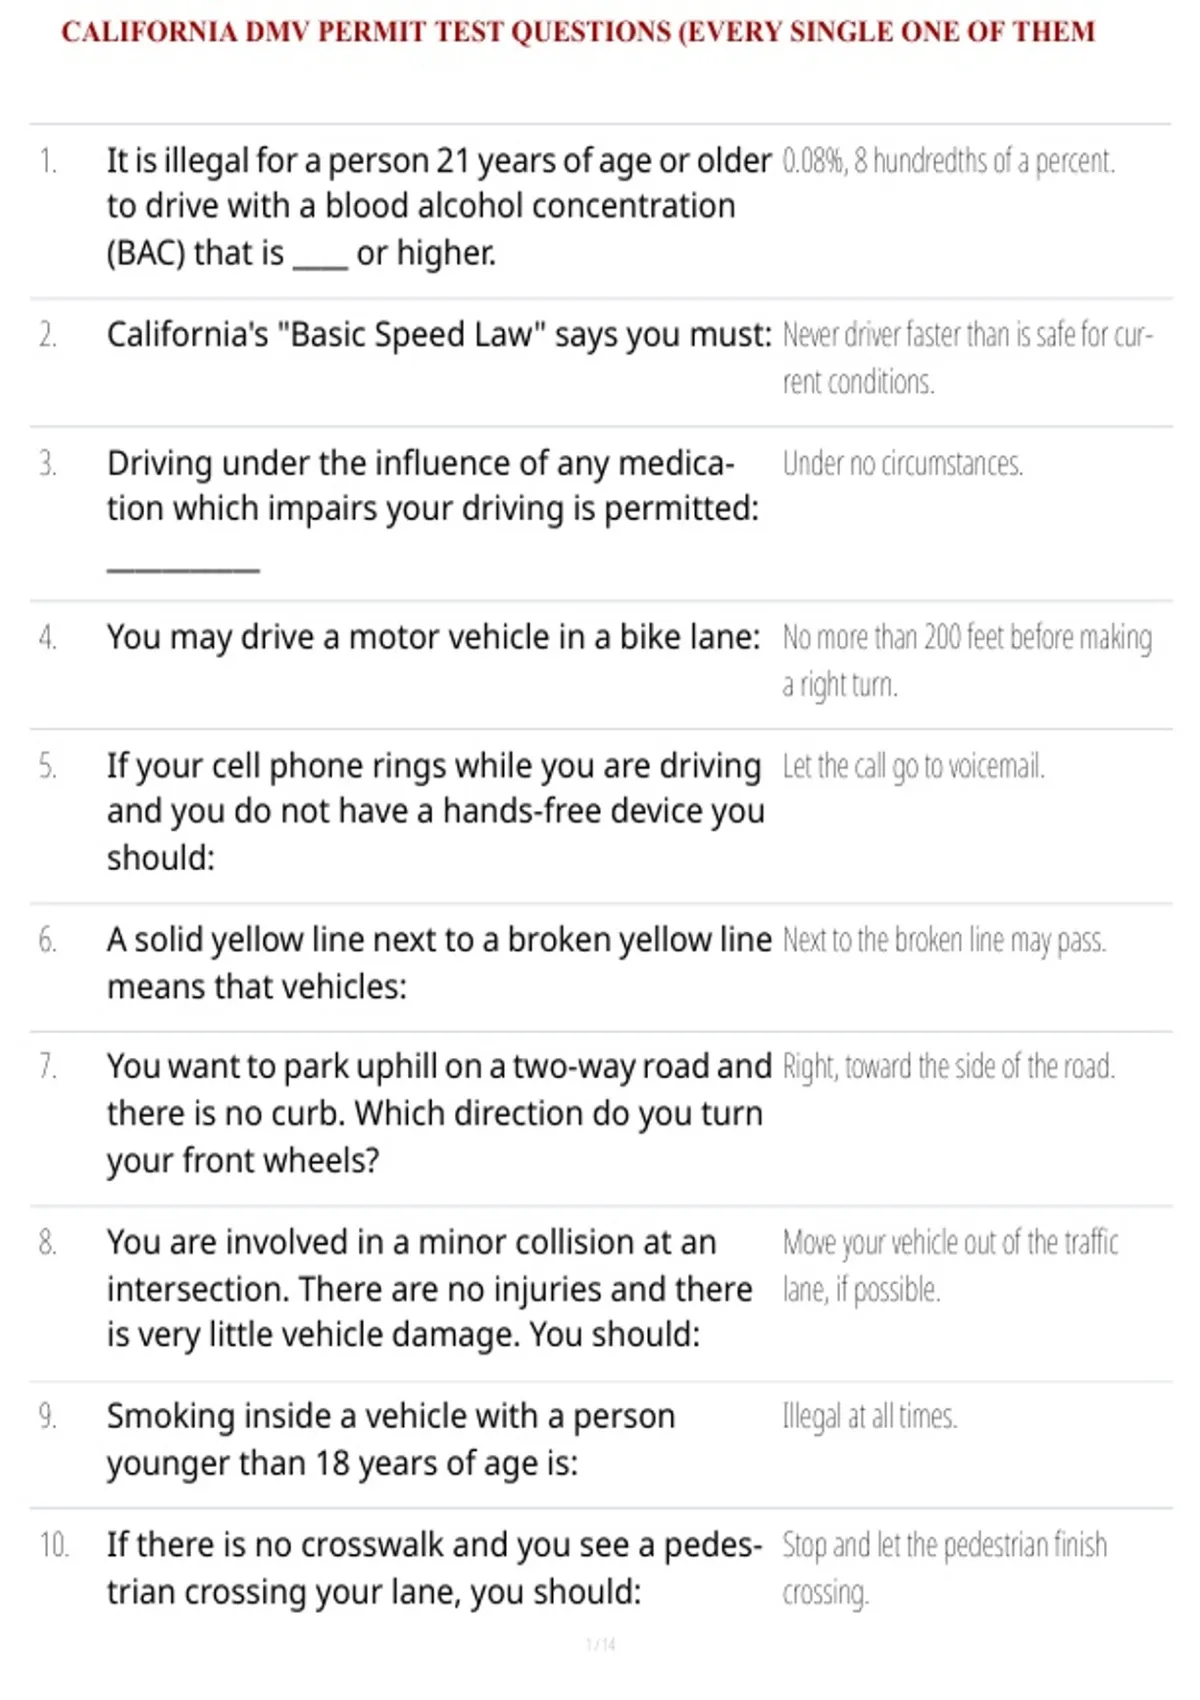Click the 1 / 14 page indicator
Image resolution: width=1200 pixels, height=1700 pixels.
pyautogui.click(x=600, y=1644)
